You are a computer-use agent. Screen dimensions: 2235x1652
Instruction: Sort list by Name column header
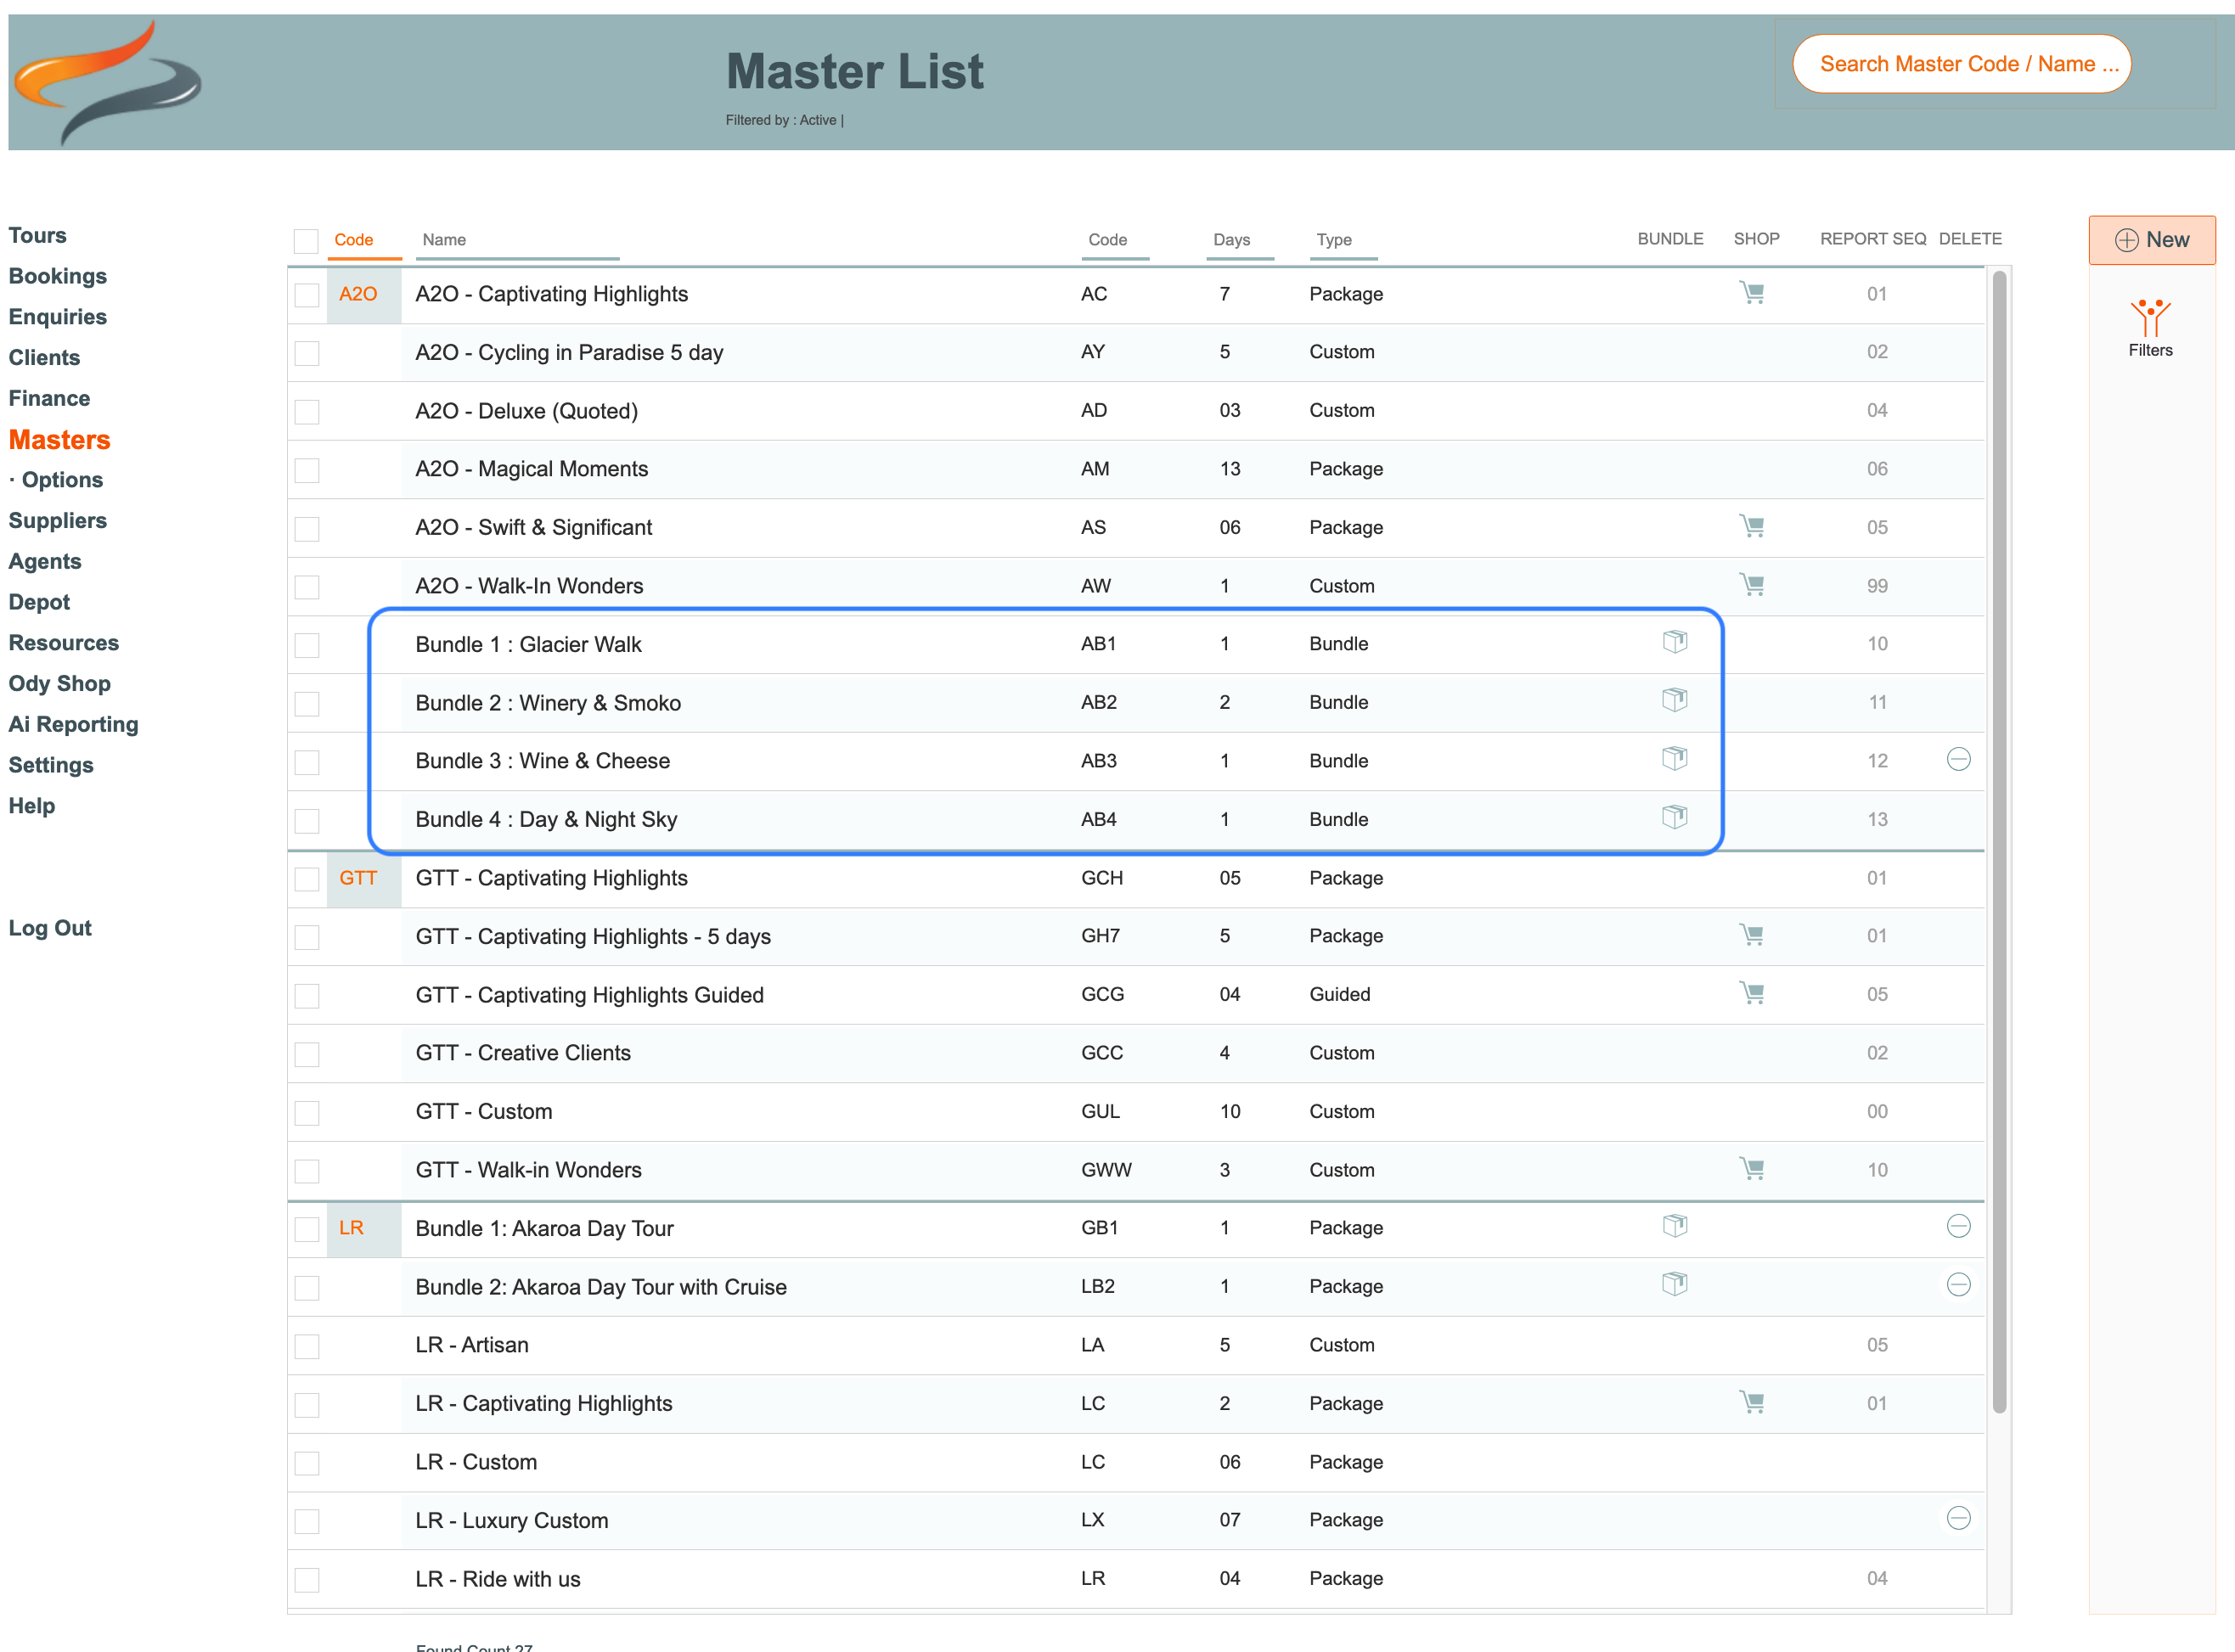(444, 240)
